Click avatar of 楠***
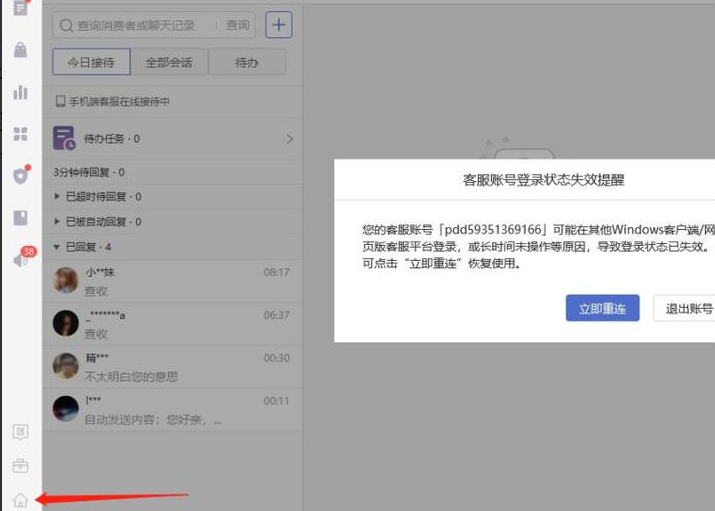Image resolution: width=715 pixels, height=511 pixels. [x=66, y=366]
